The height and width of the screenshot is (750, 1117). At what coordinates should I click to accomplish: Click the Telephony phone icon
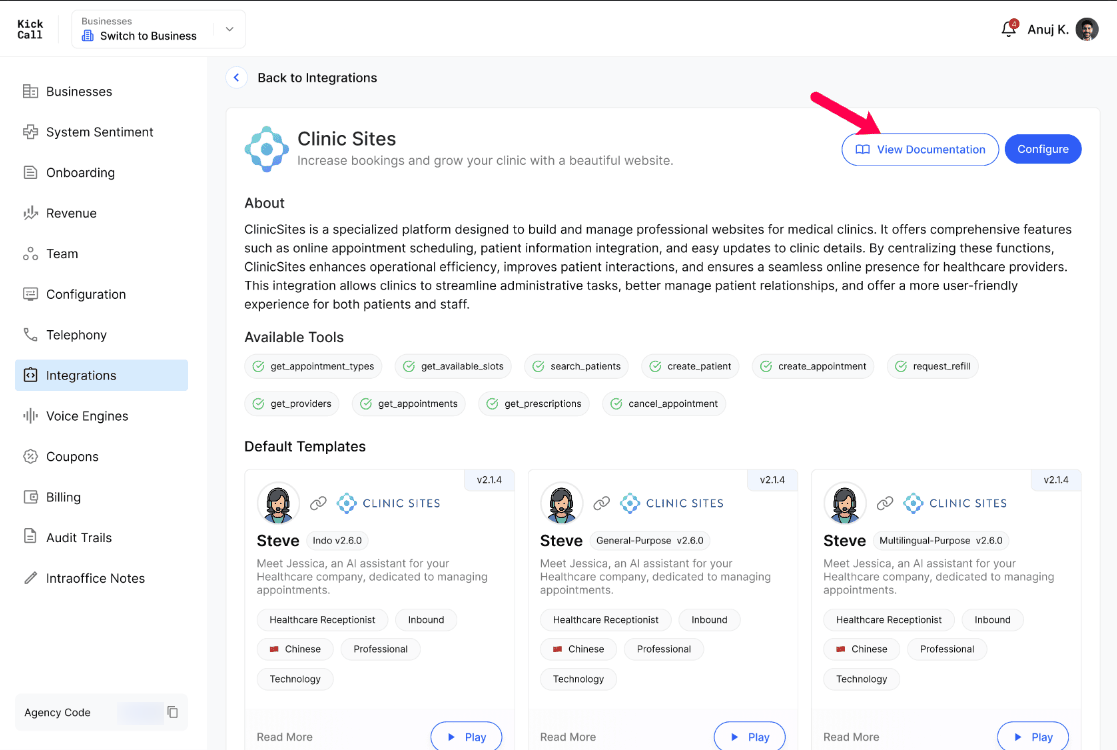point(30,335)
